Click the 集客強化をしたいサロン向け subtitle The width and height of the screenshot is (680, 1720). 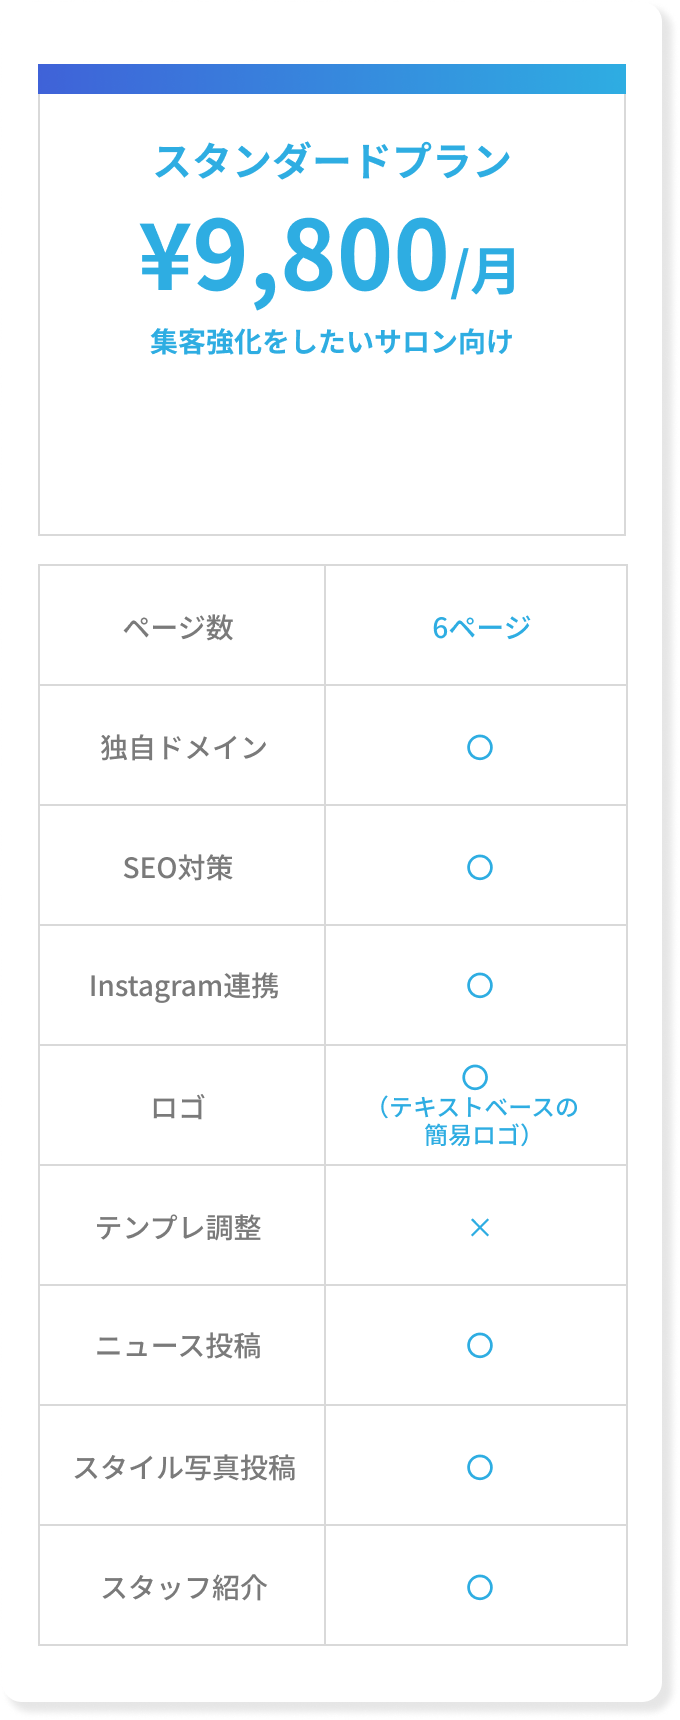[x=332, y=342]
